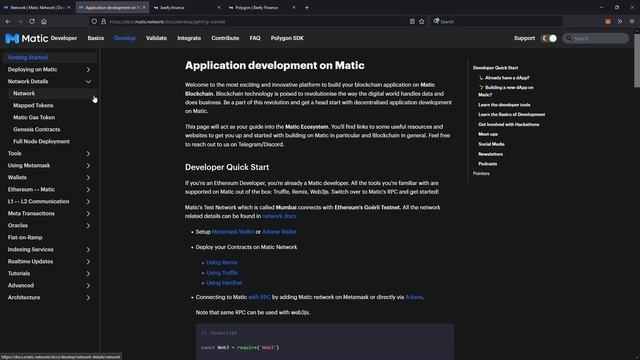Click the browser forward arrow

pyautogui.click(x=20, y=21)
